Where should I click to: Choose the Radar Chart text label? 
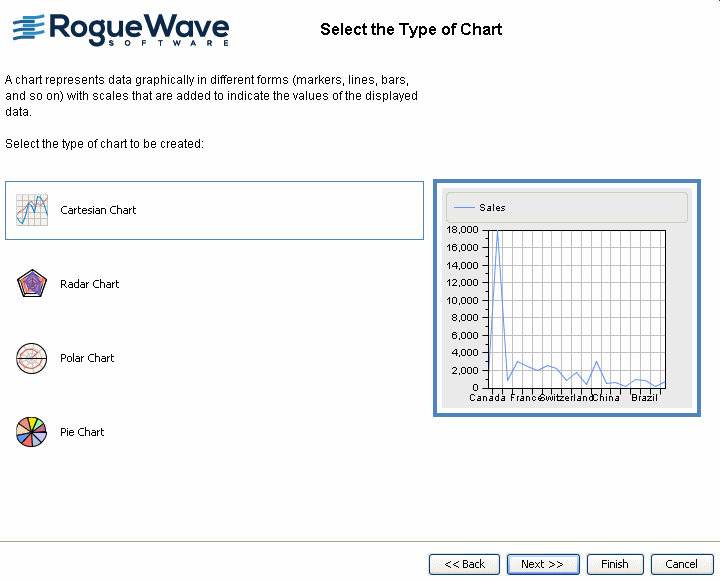(90, 284)
